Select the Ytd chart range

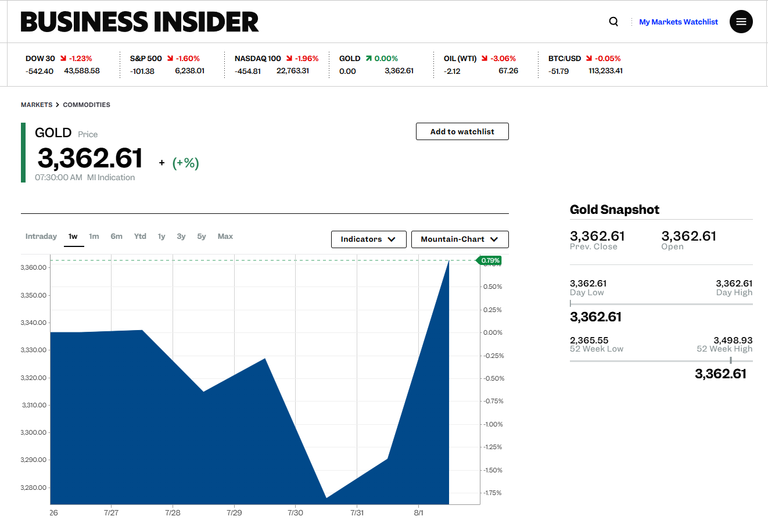(x=140, y=236)
